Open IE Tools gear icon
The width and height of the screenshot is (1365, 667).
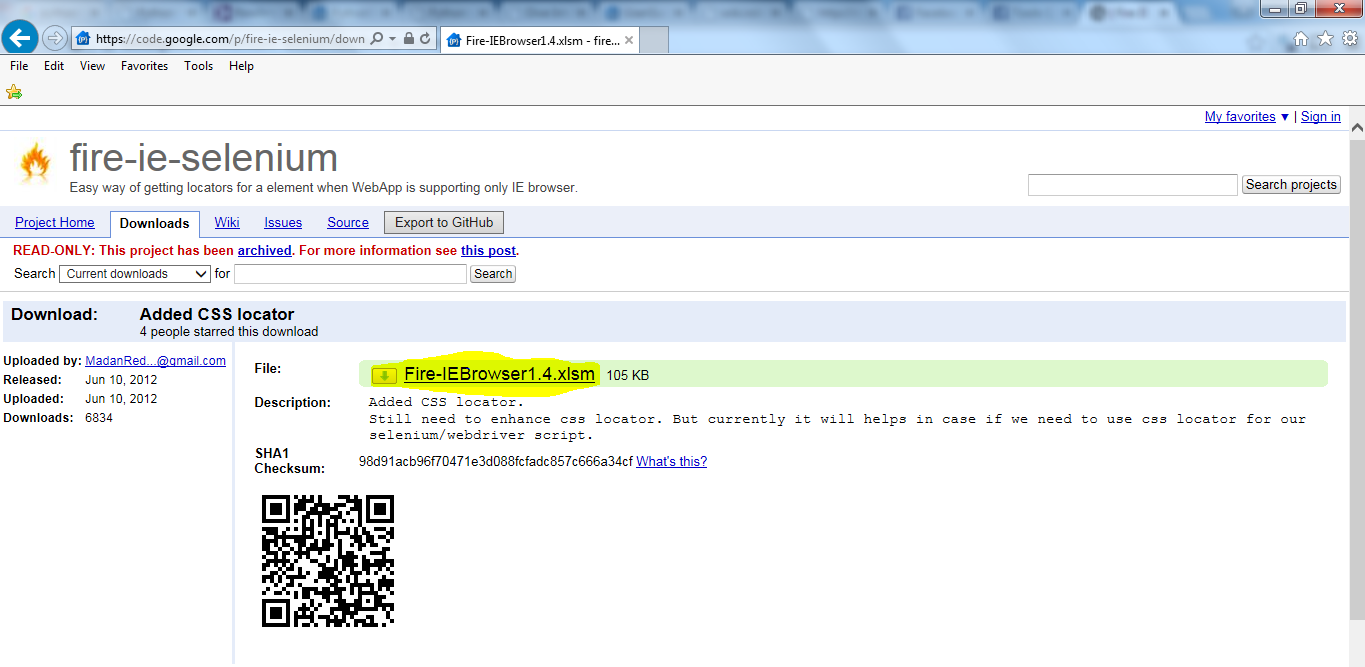[x=1349, y=39]
